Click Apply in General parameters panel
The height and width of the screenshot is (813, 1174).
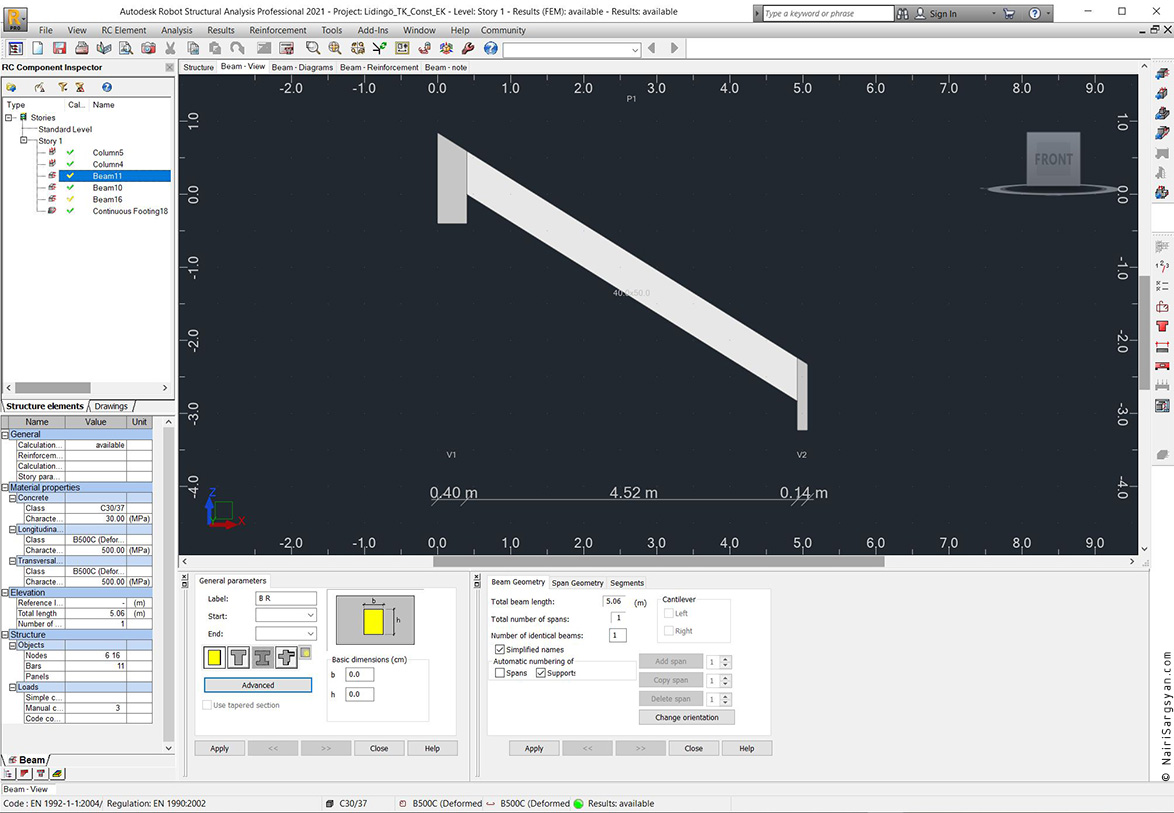(219, 748)
